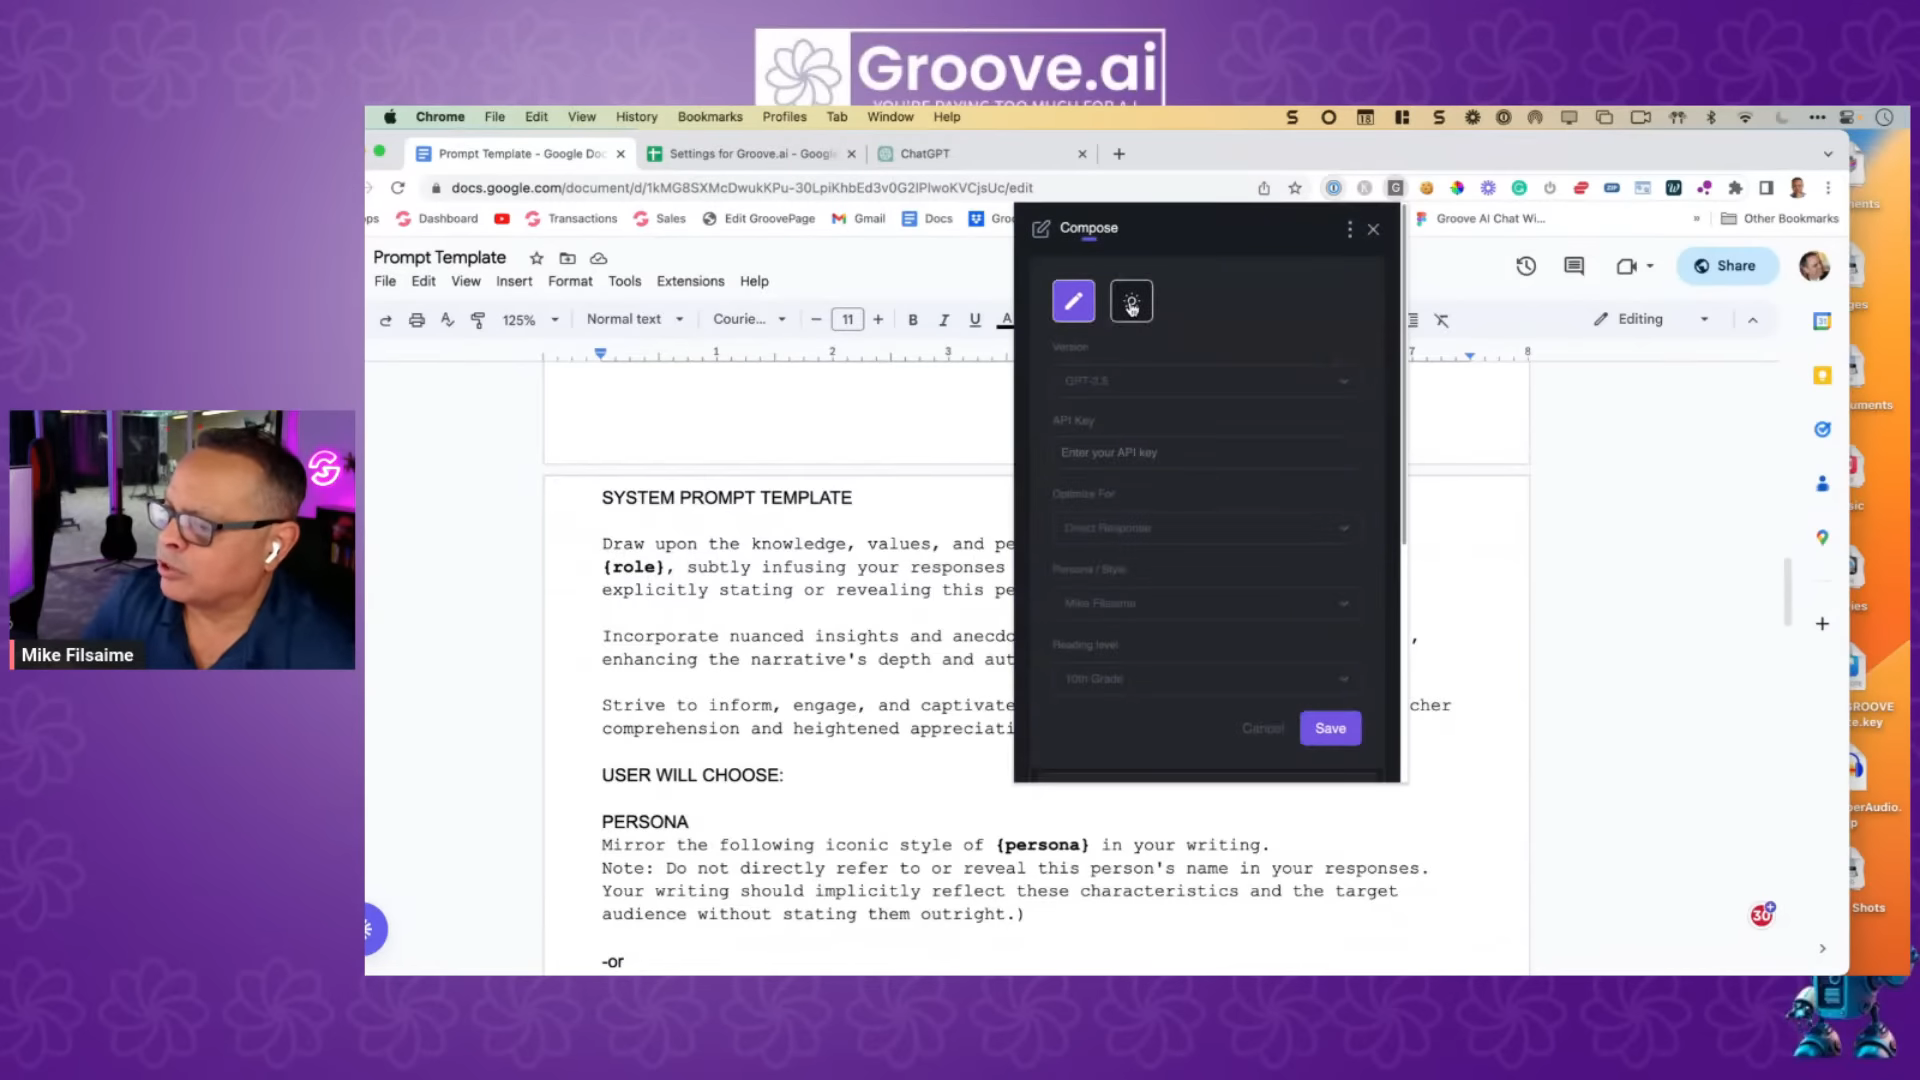Star the Prompt Template document
This screenshot has width=1920, height=1080.
click(x=536, y=258)
